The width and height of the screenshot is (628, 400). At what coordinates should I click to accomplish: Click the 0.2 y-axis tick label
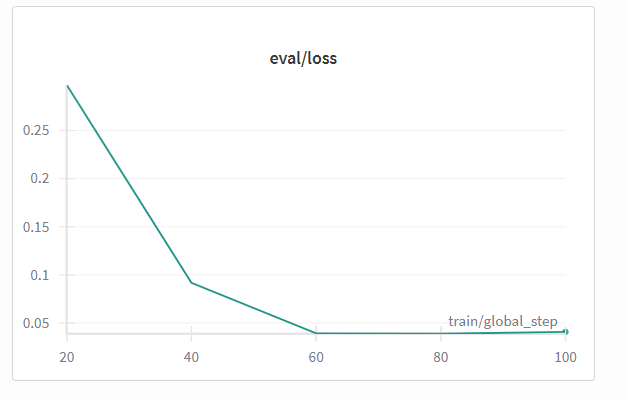[41, 179]
